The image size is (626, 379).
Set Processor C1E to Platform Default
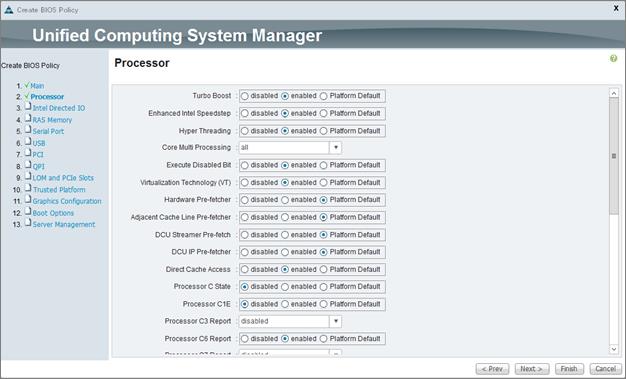[x=323, y=304]
